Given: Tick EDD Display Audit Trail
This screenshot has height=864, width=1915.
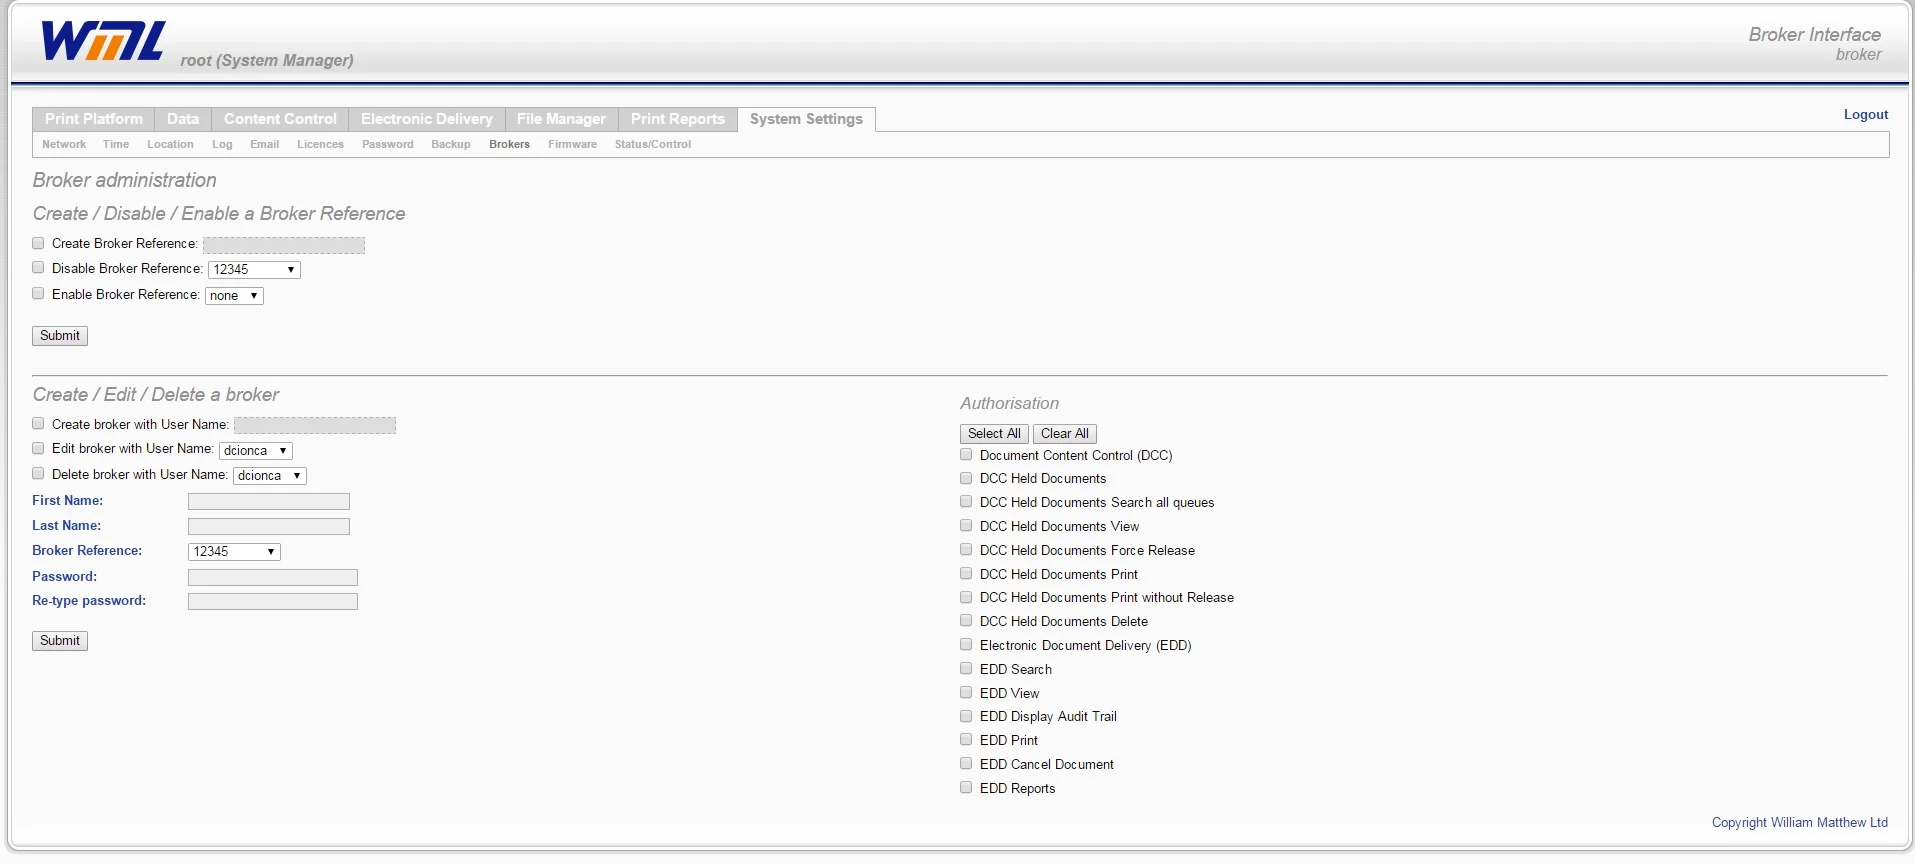Looking at the screenshot, I should tap(966, 716).
